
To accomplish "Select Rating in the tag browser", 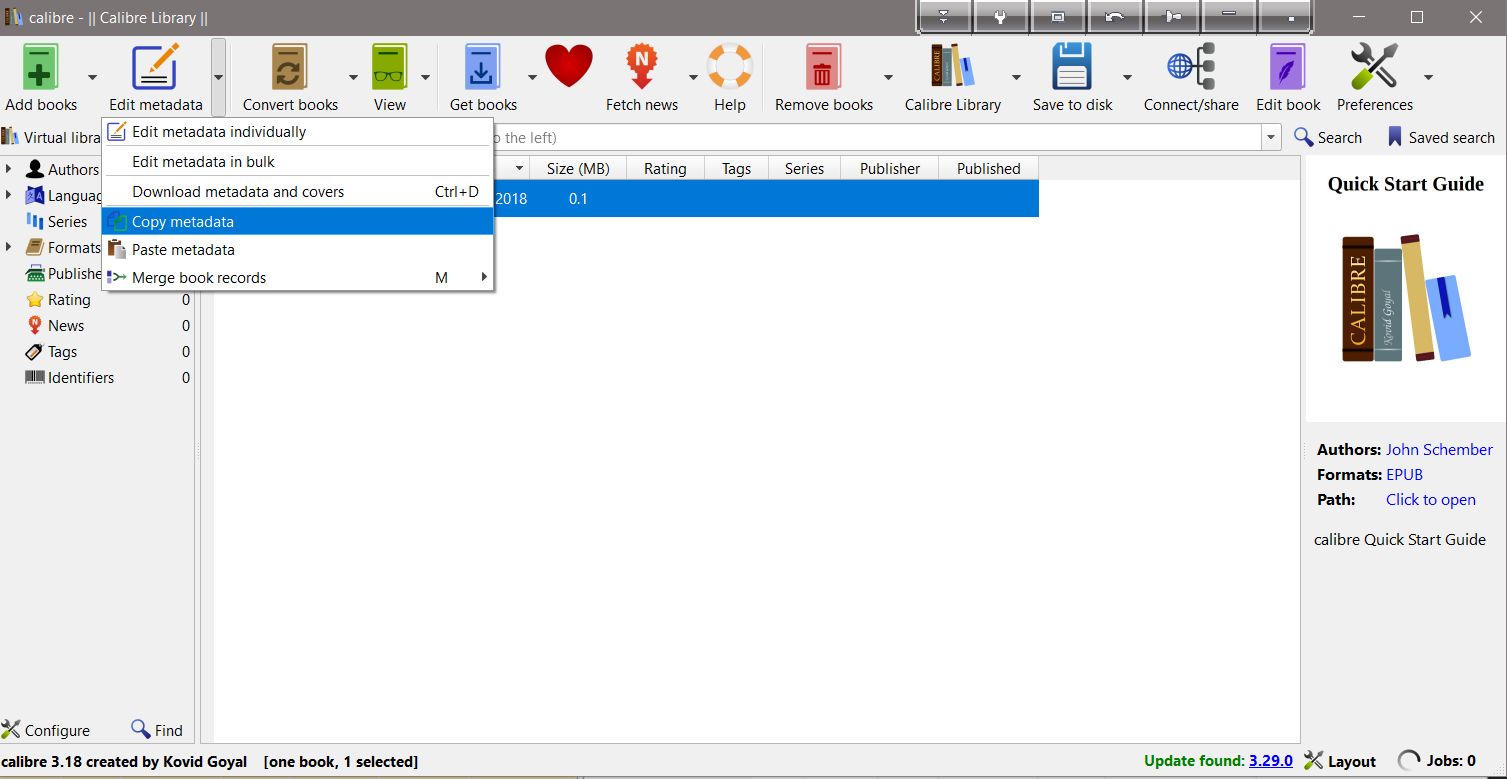I will point(69,300).
